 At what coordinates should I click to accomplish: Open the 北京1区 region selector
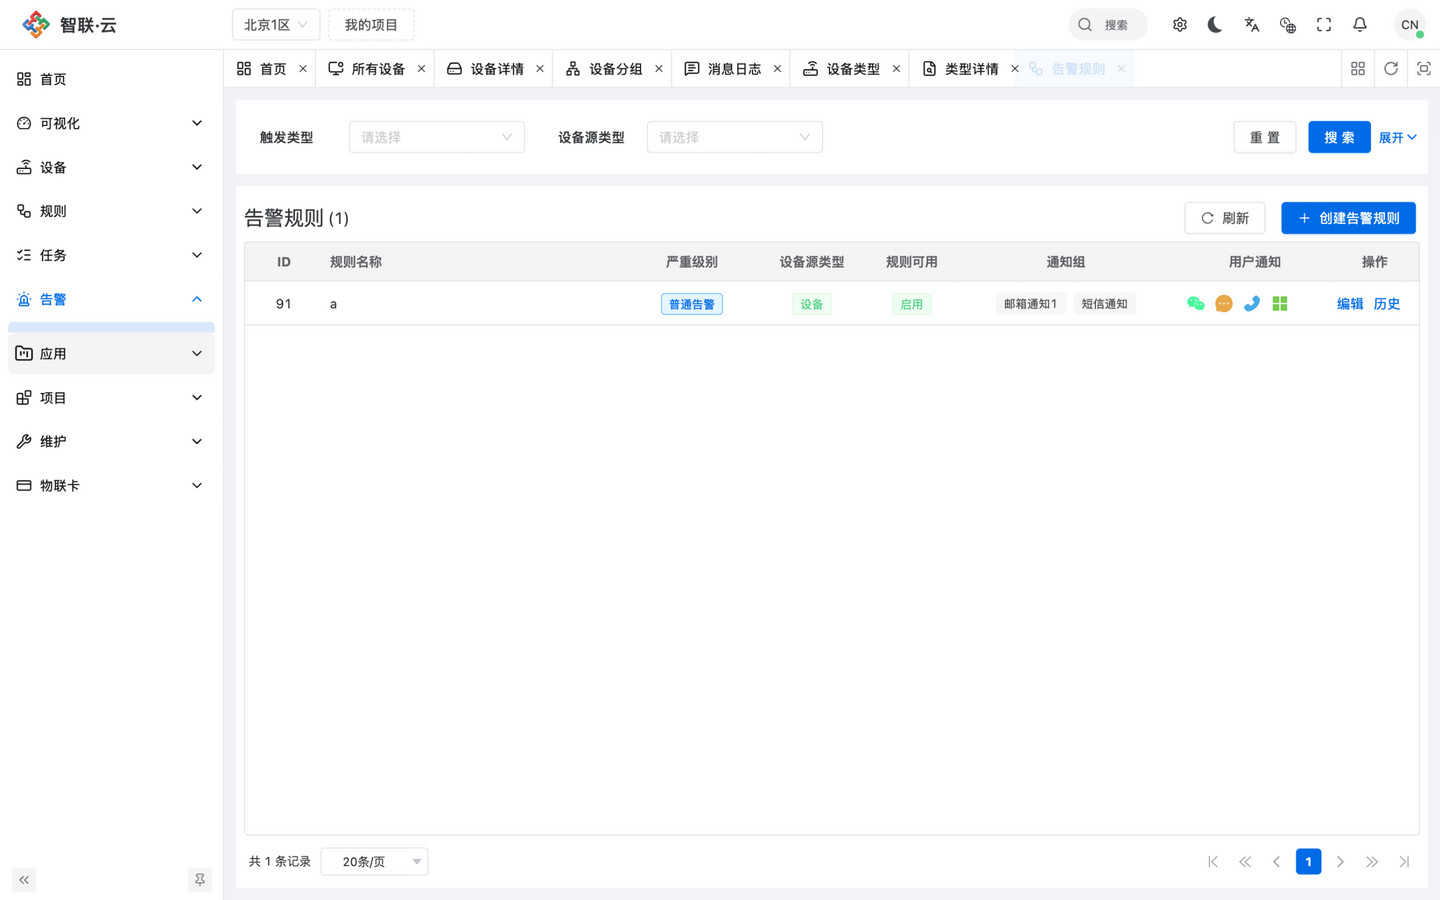[x=276, y=25]
